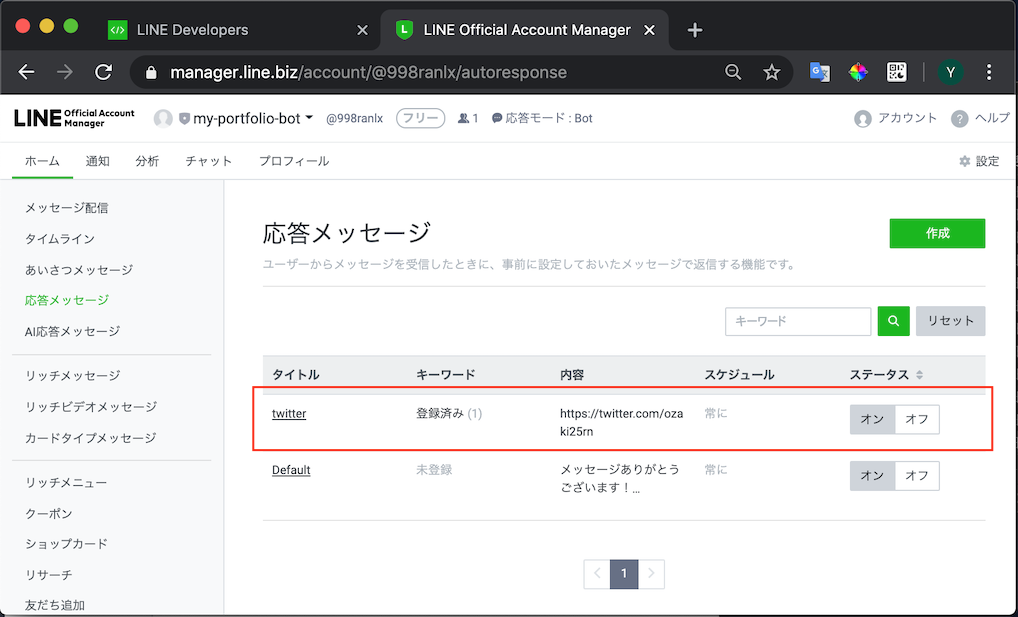Click the my-portfolio-bot account avatar
Viewport: 1018px width, 617px height.
pyautogui.click(x=163, y=118)
